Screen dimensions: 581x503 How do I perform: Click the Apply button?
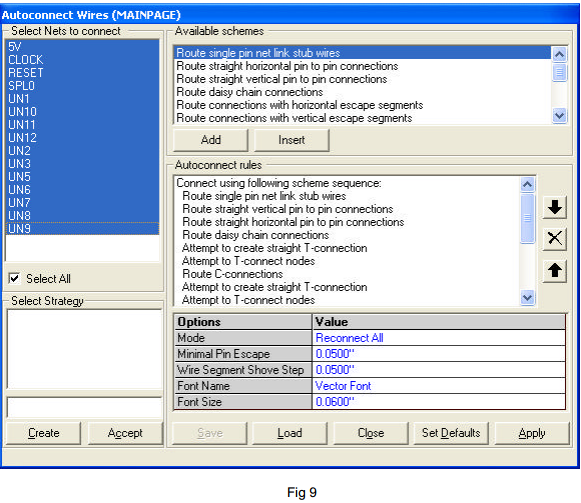[532, 433]
